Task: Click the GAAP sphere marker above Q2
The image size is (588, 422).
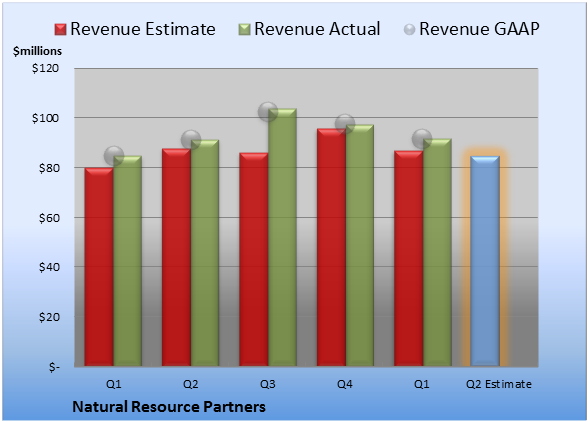Action: [x=191, y=140]
